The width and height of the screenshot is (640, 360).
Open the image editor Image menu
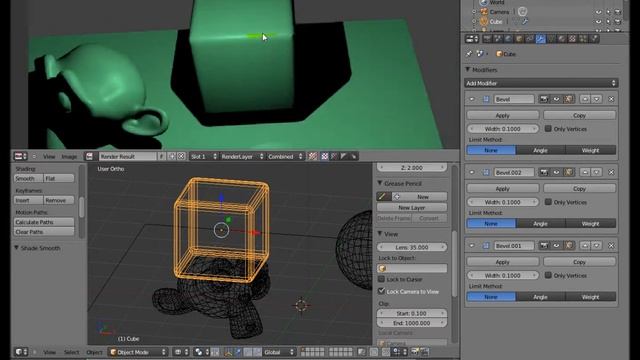click(69, 156)
